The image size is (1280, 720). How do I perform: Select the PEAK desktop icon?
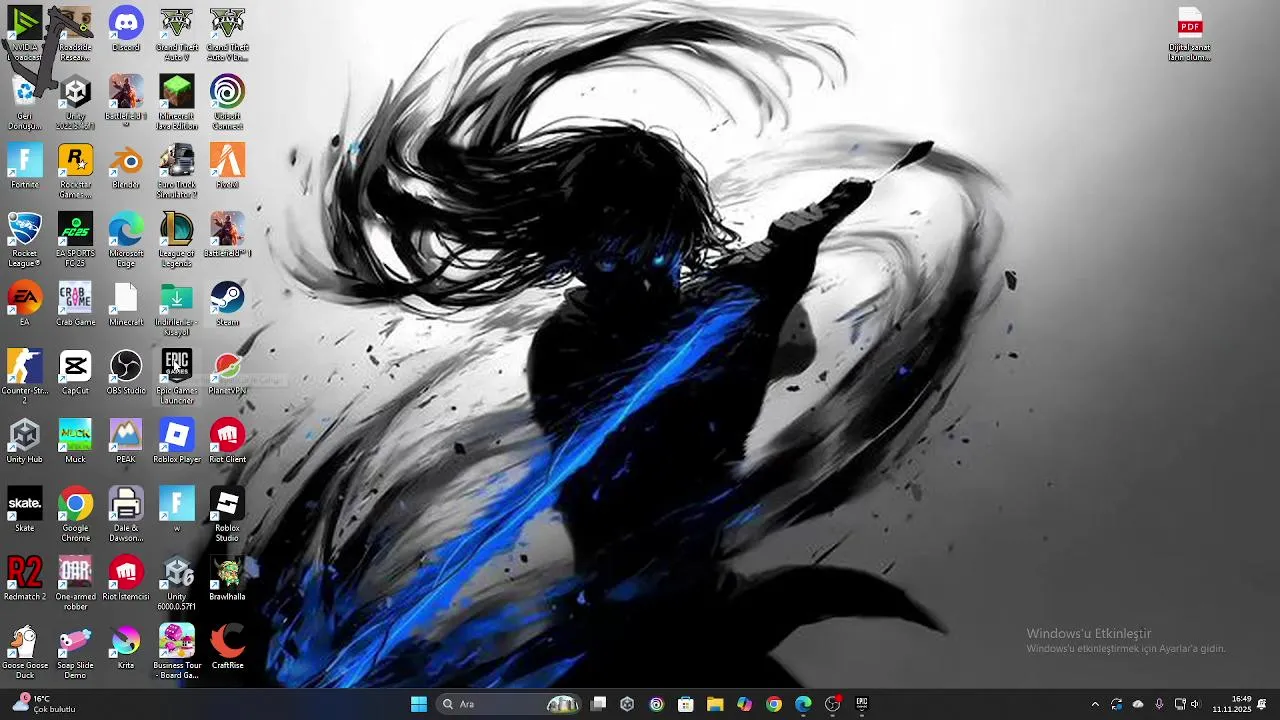click(x=126, y=441)
